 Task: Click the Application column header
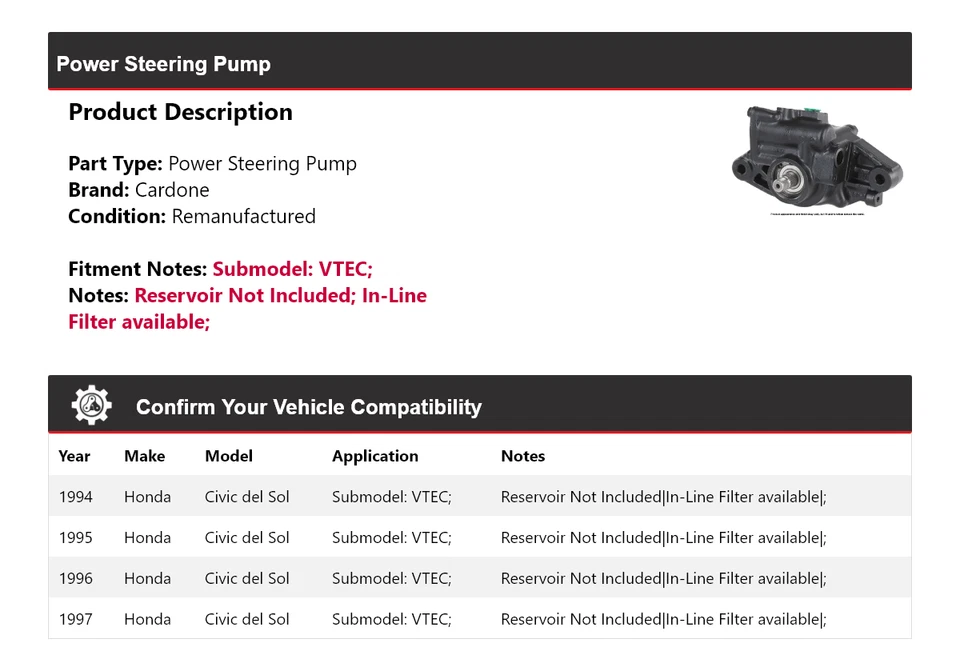point(375,456)
